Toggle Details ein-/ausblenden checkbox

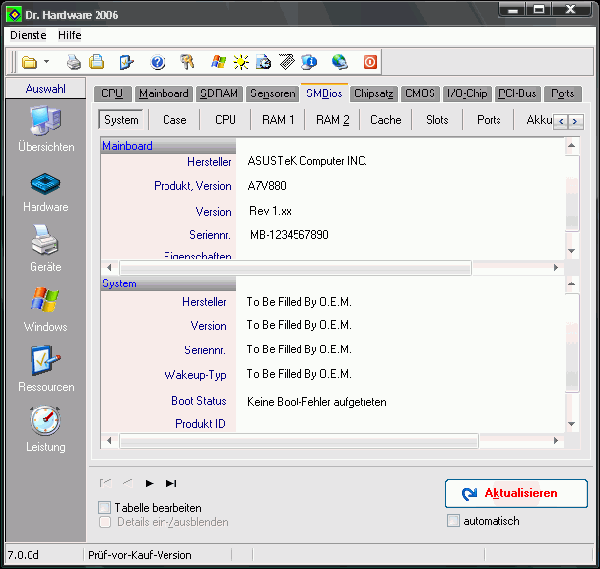104,522
